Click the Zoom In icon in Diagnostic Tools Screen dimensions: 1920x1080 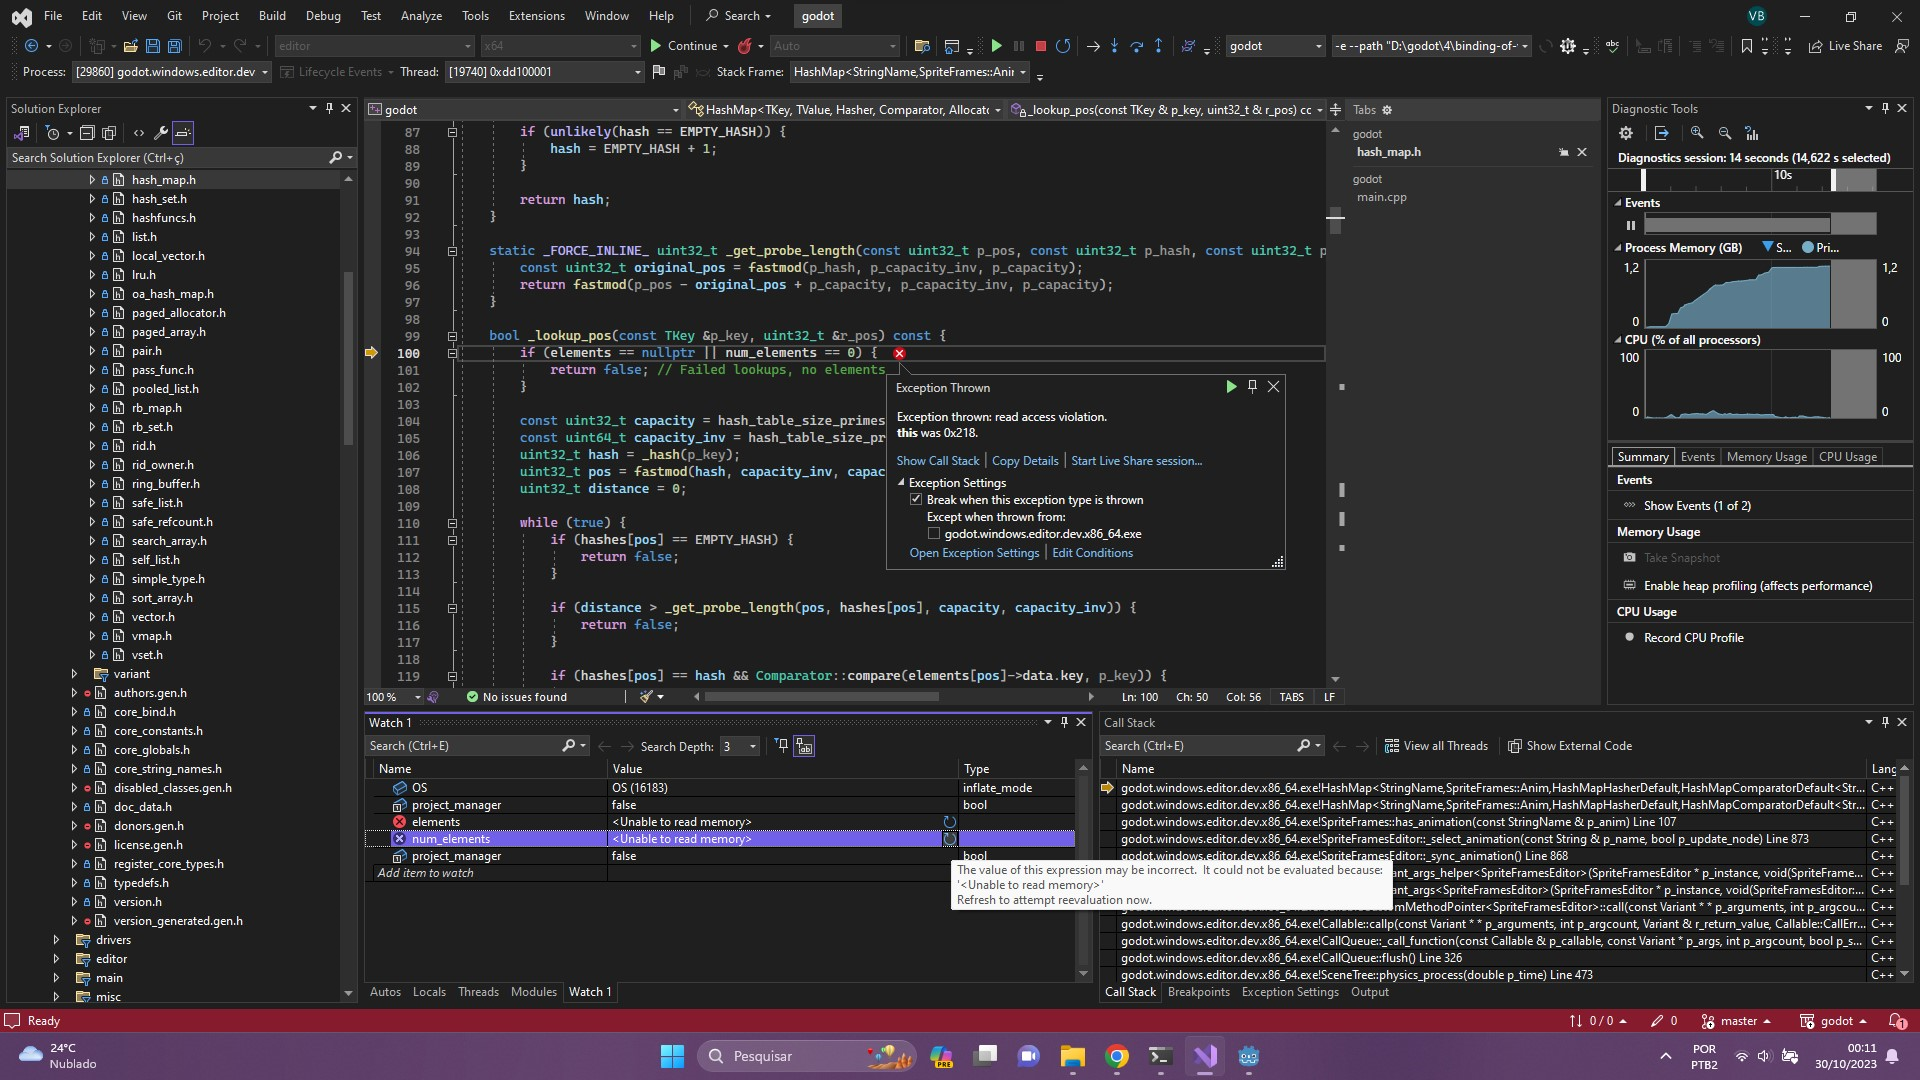[1698, 132]
